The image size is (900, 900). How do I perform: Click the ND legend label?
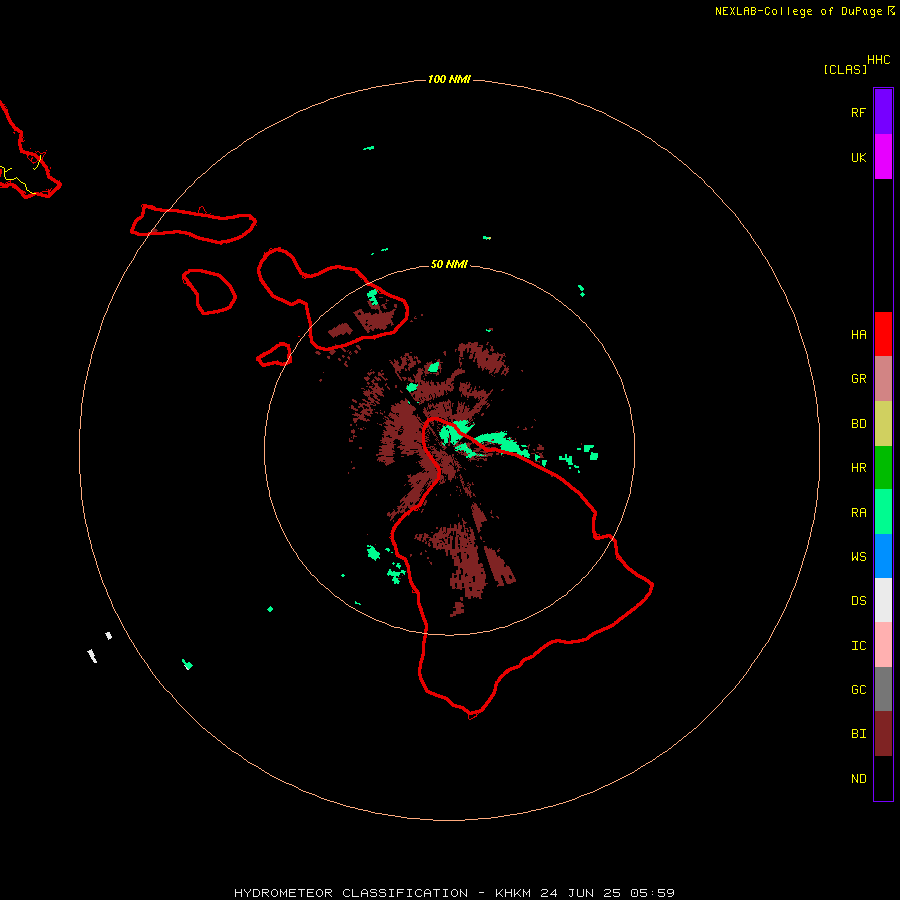click(x=858, y=779)
